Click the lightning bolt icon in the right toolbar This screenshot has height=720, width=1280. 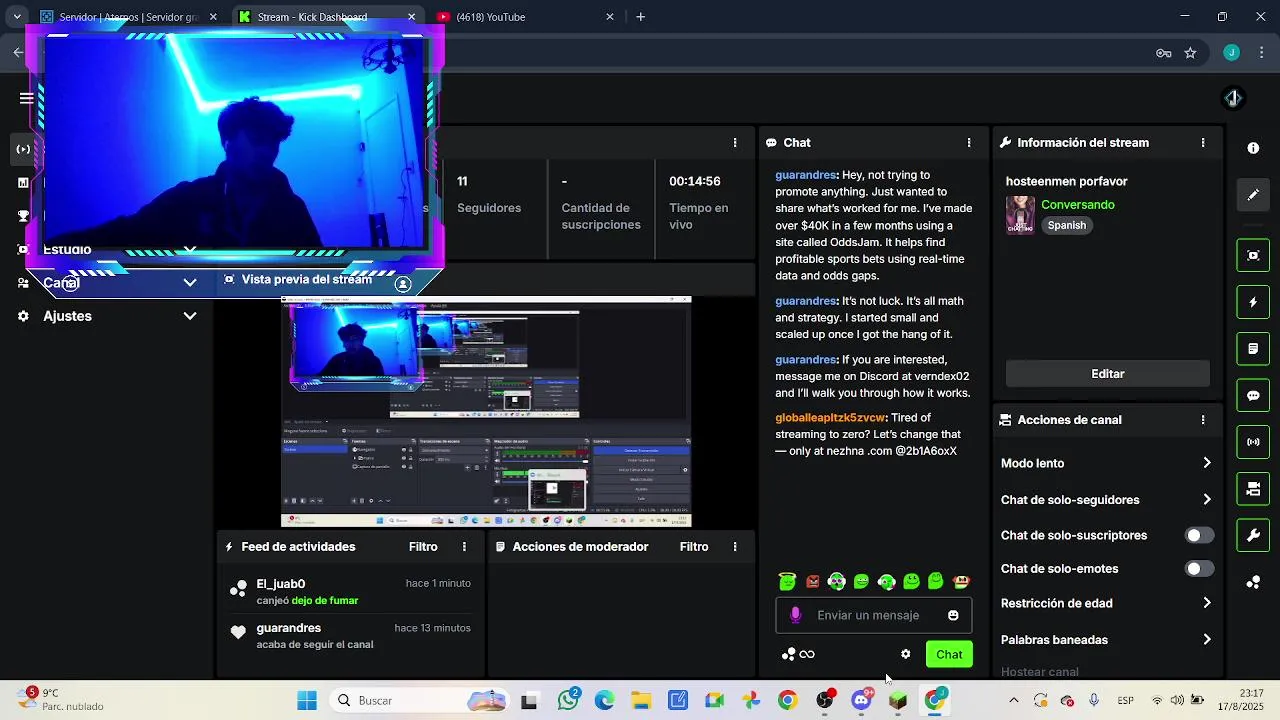1253,302
